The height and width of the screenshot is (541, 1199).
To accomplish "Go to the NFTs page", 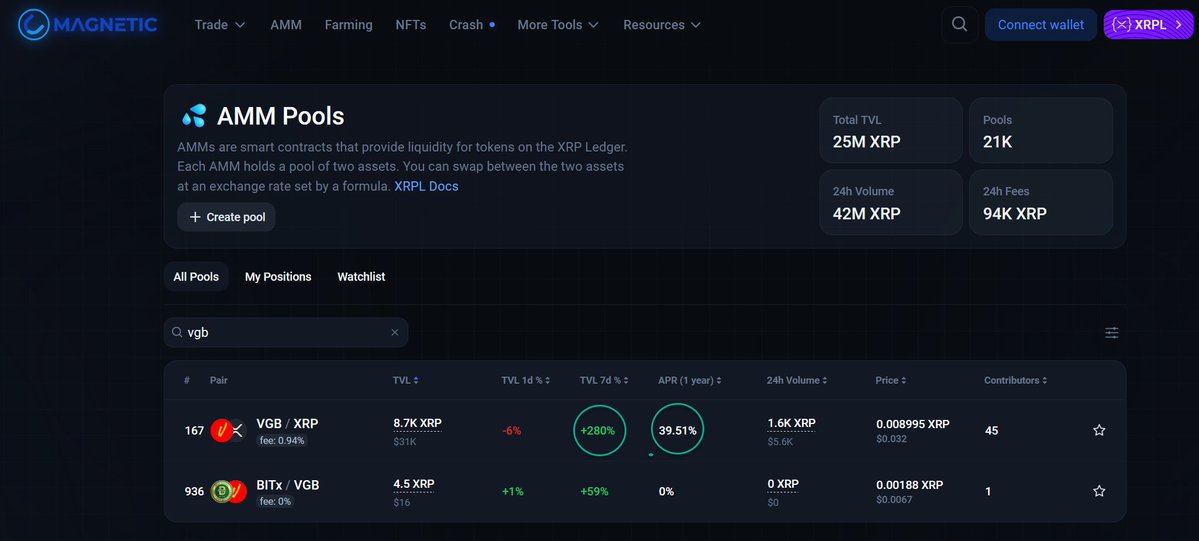I will click(x=411, y=24).
